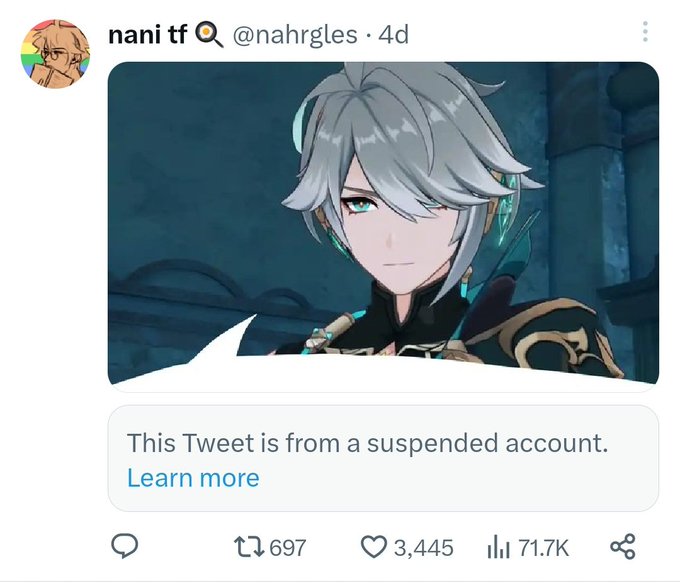The width and height of the screenshot is (680, 583).
Task: Click the 71.7K views count
Action: tap(543, 547)
